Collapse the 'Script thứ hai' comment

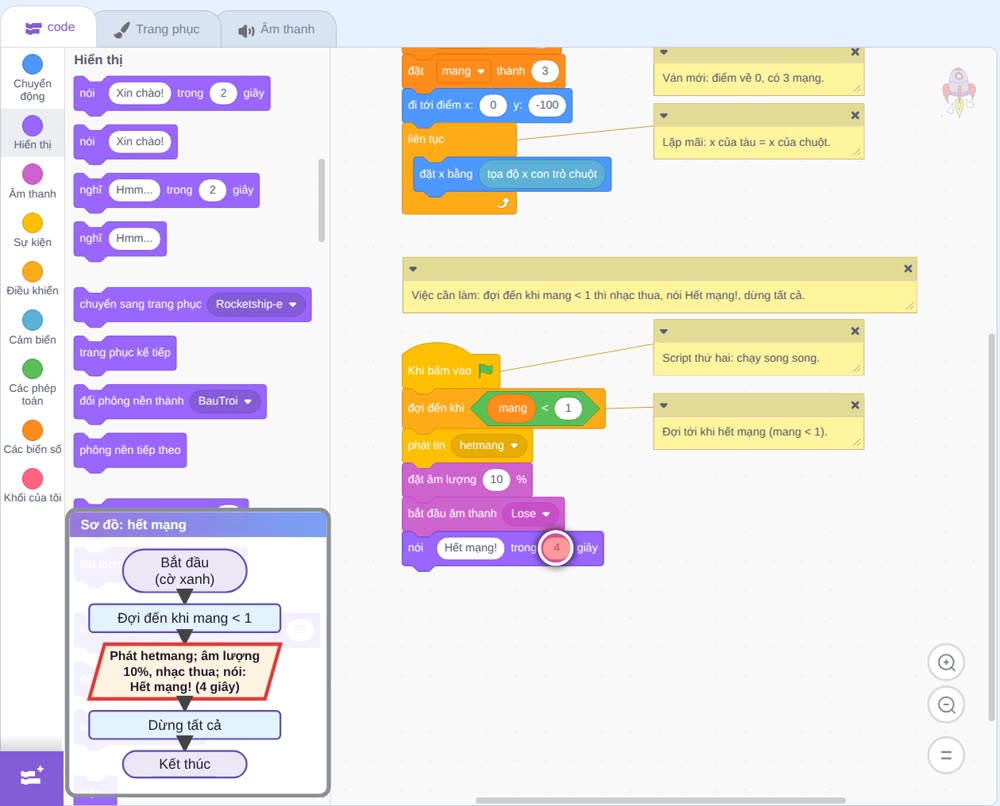pos(663,331)
